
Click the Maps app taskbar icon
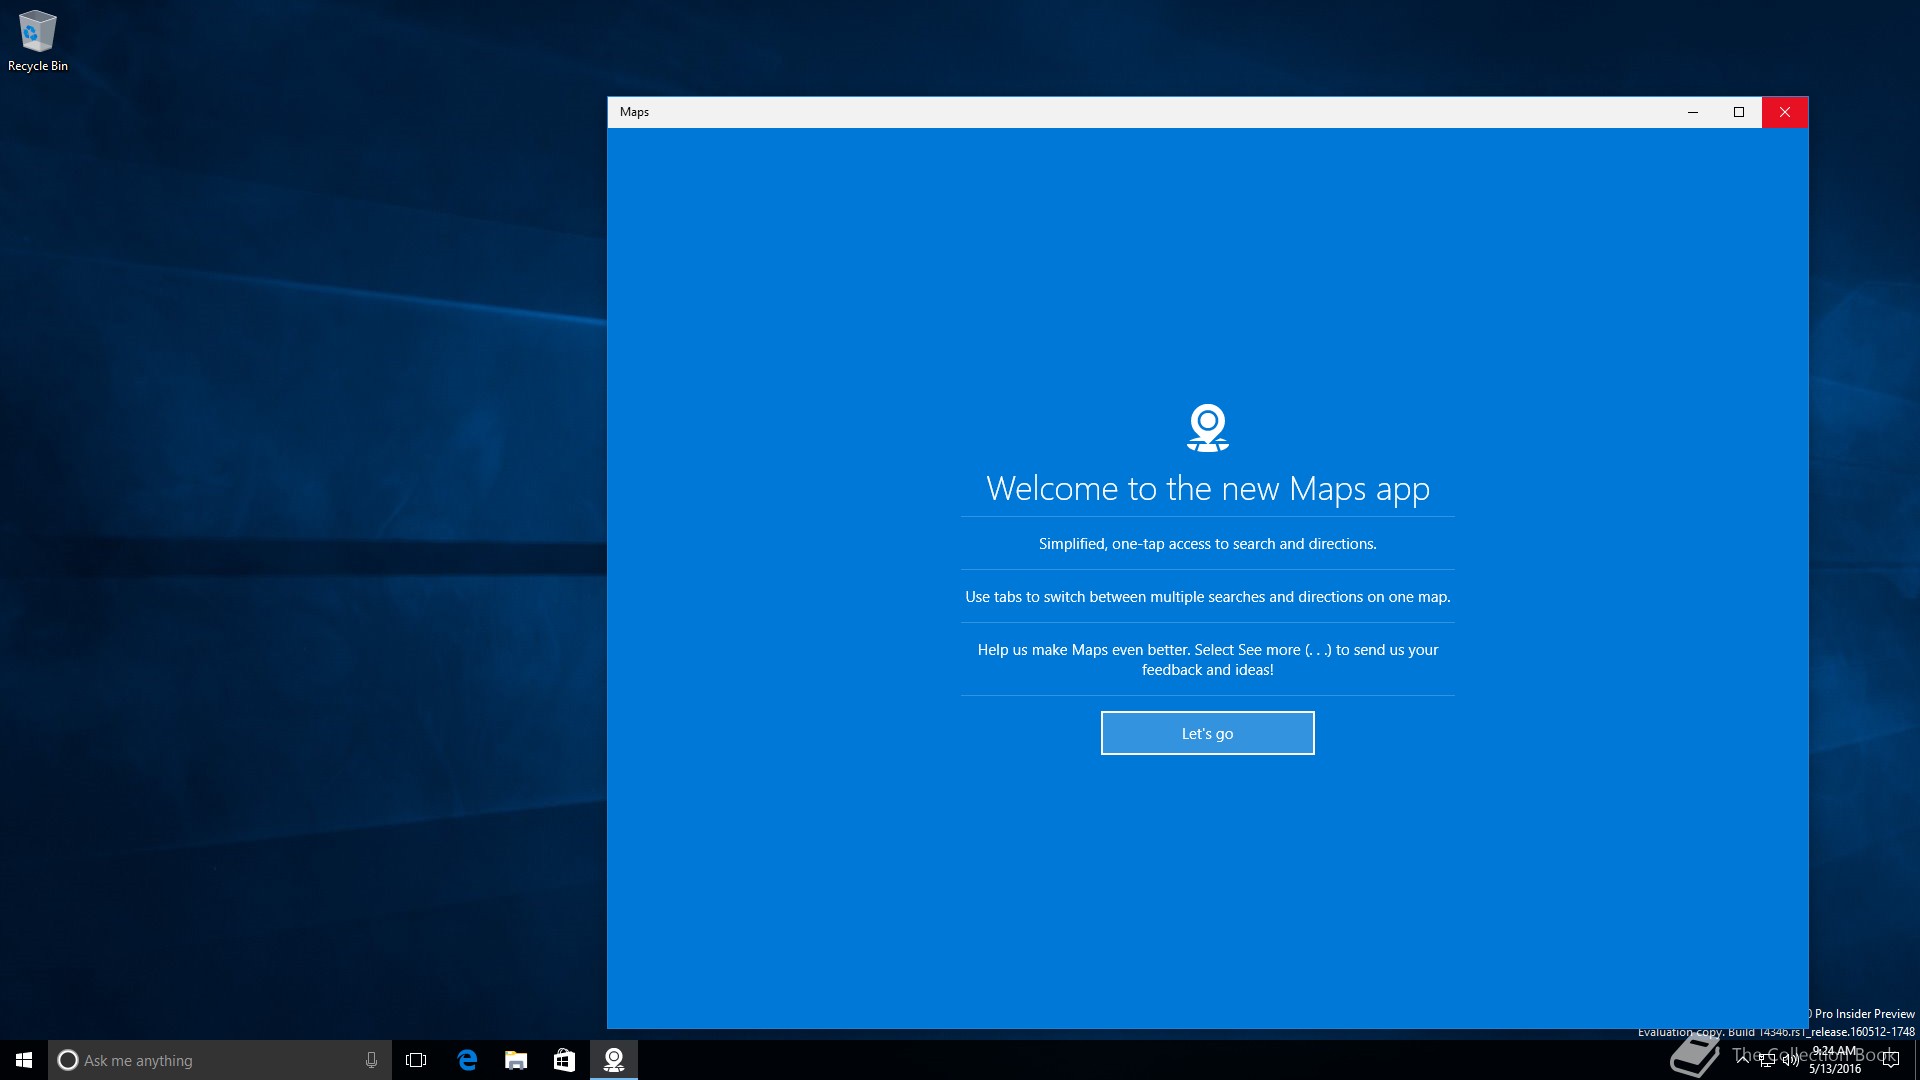pos(614,1060)
